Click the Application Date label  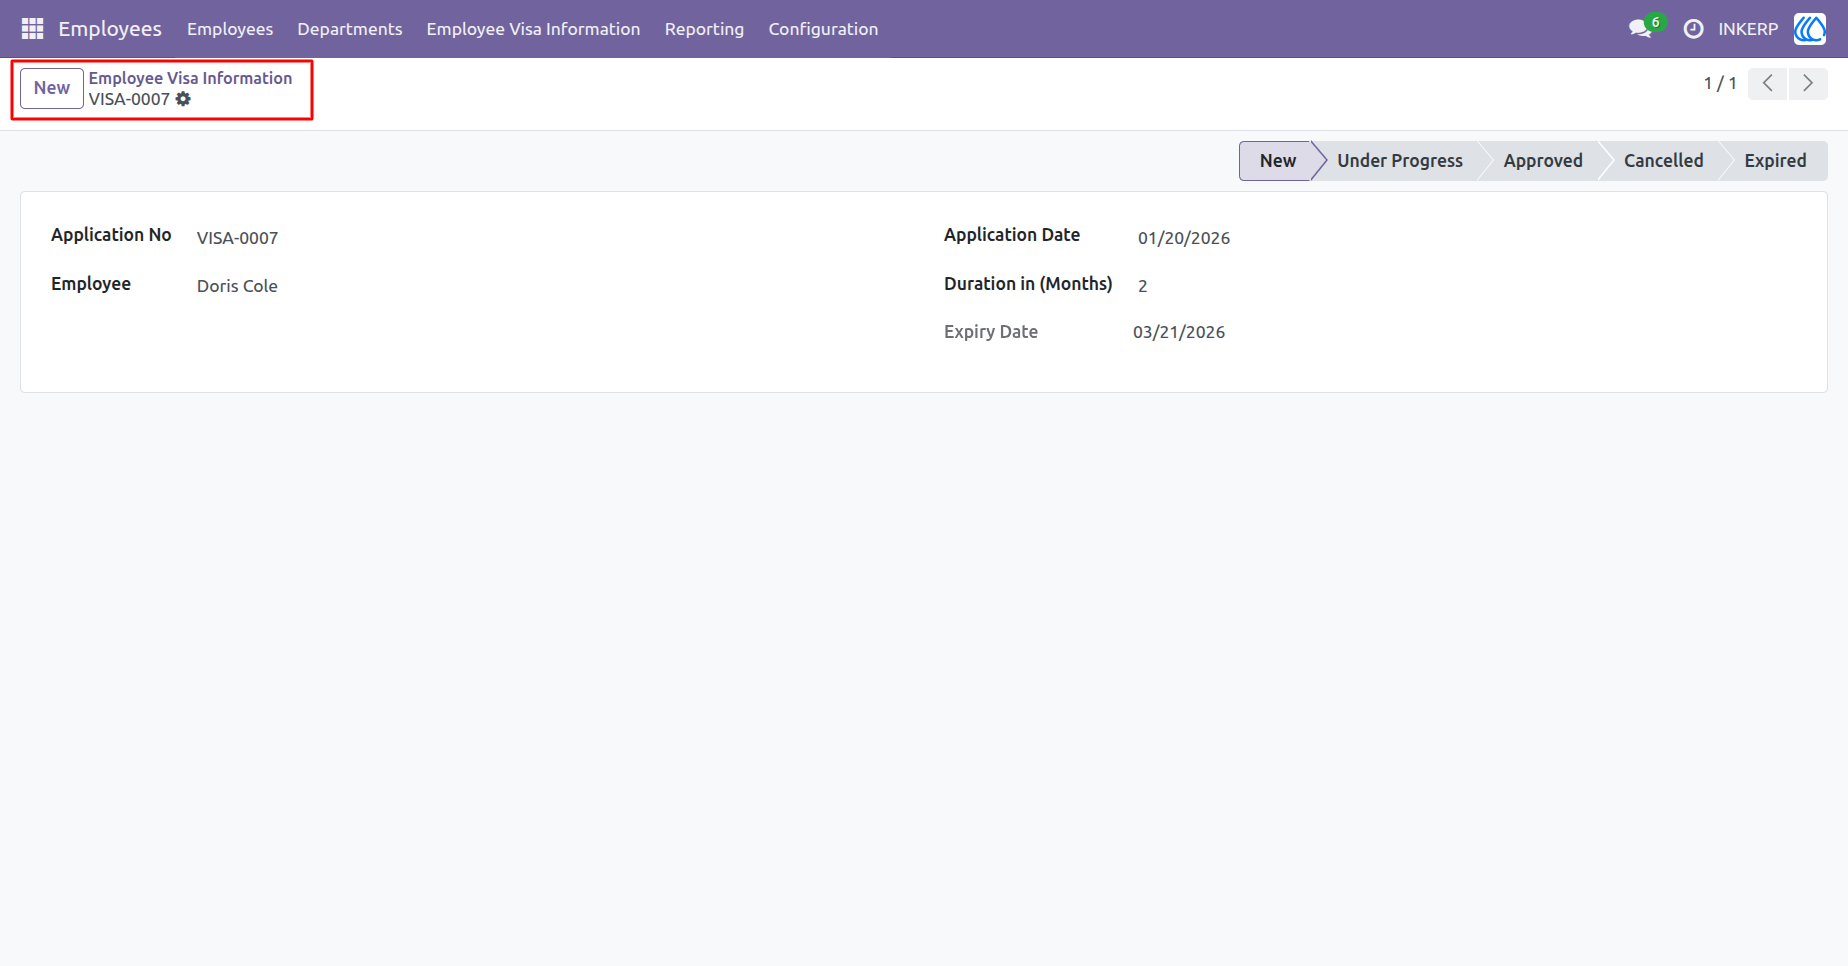(1012, 235)
